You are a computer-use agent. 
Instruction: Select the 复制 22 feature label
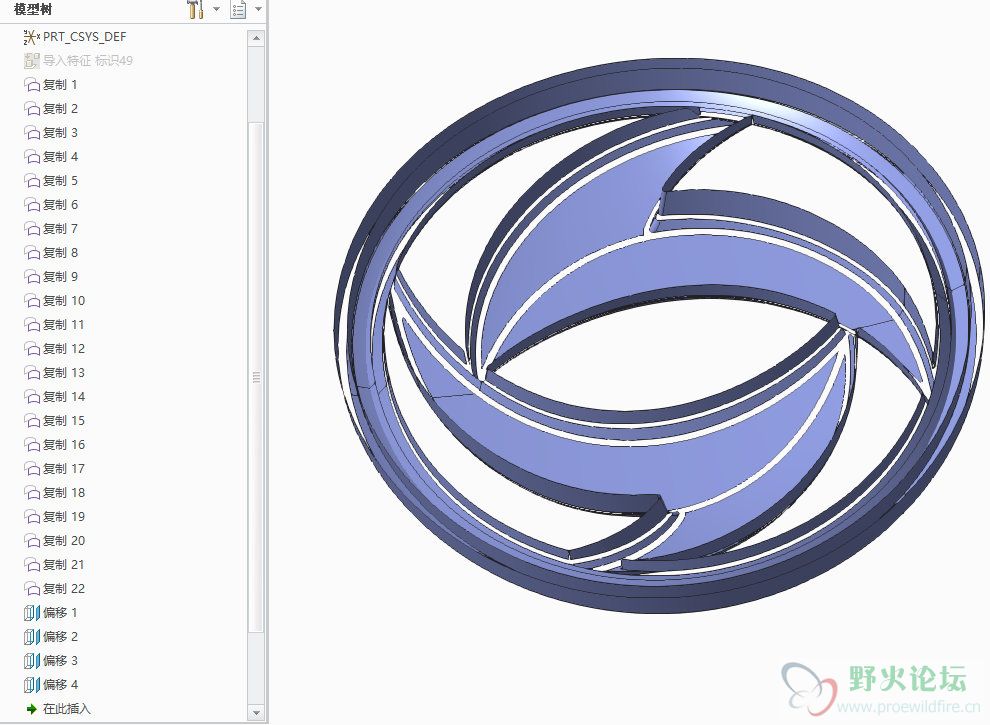click(x=64, y=589)
